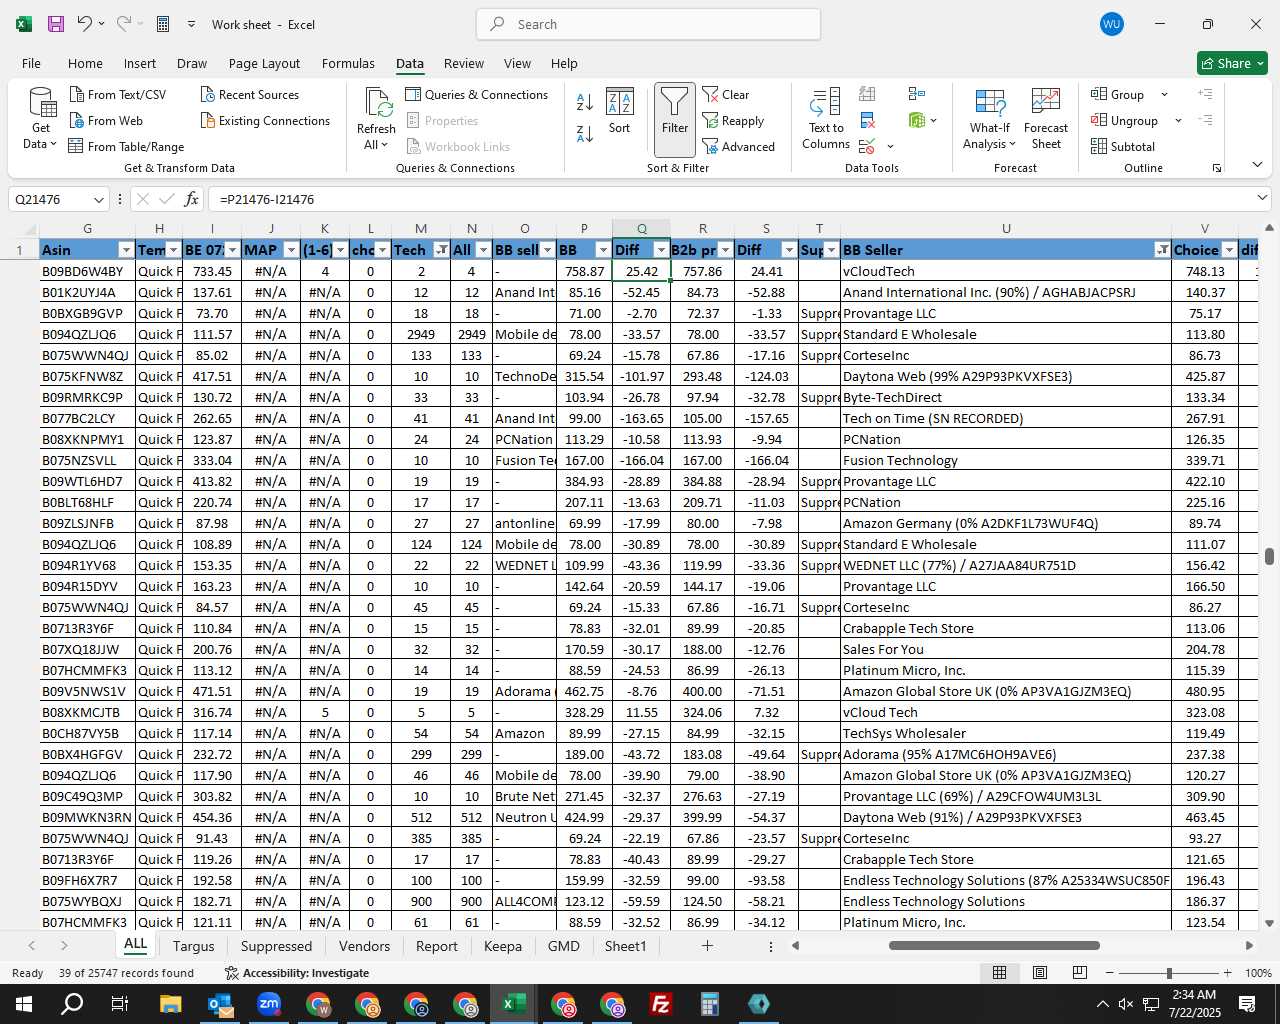Image resolution: width=1280 pixels, height=1024 pixels.
Task: Click the Share button
Action: (1232, 63)
